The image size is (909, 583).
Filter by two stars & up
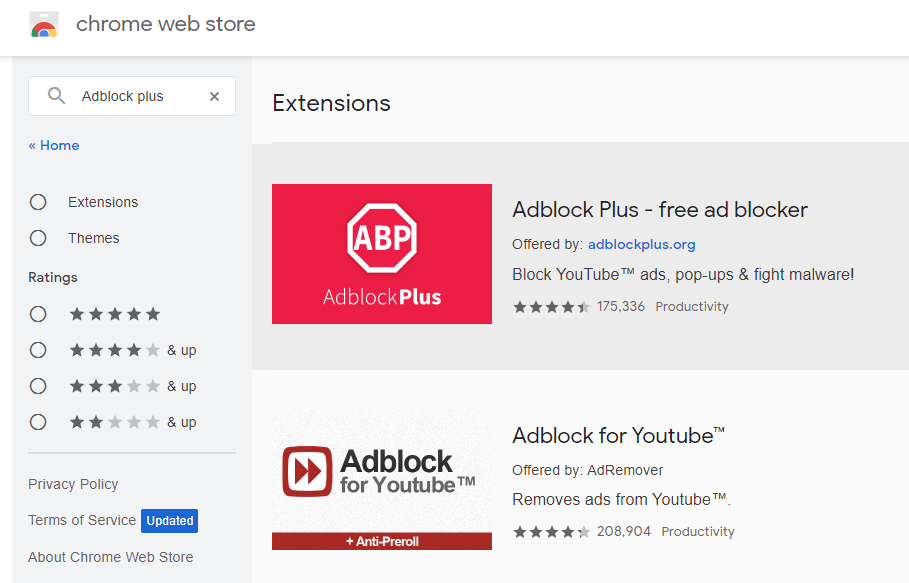click(x=38, y=422)
